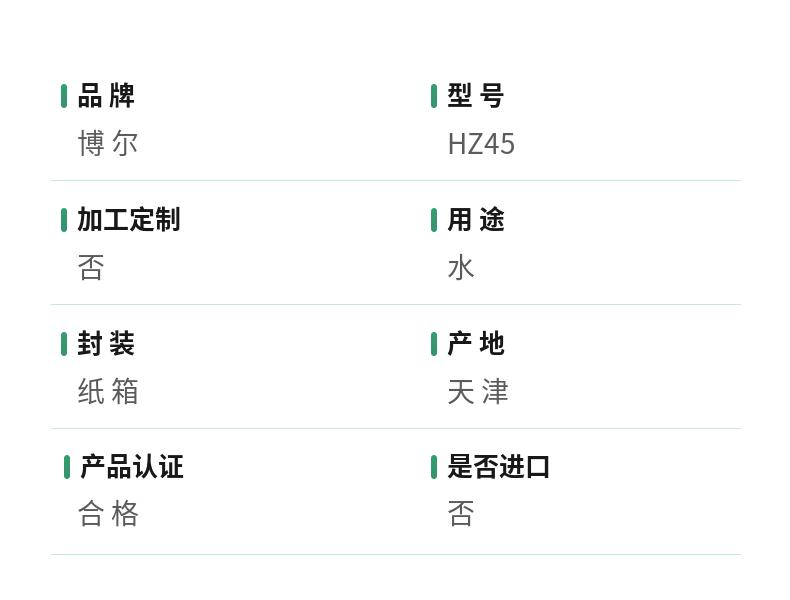Click the 是否进口 label heading

(x=499, y=466)
